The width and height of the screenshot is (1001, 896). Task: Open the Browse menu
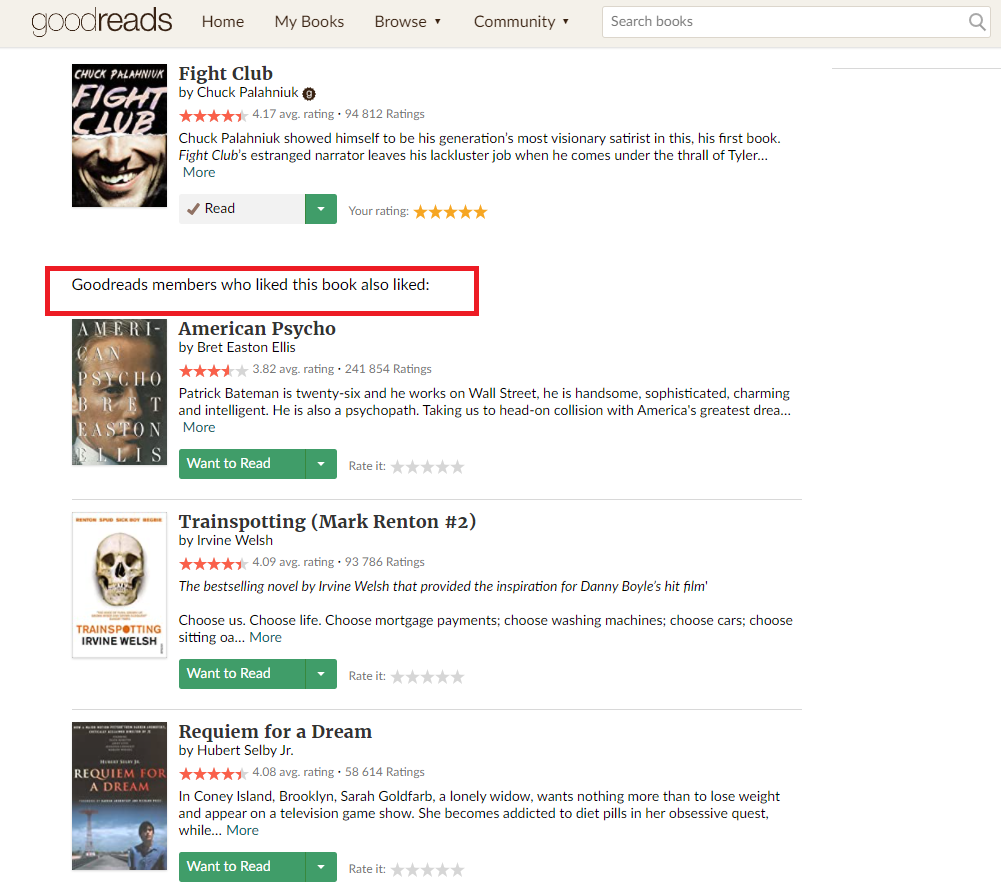click(407, 22)
